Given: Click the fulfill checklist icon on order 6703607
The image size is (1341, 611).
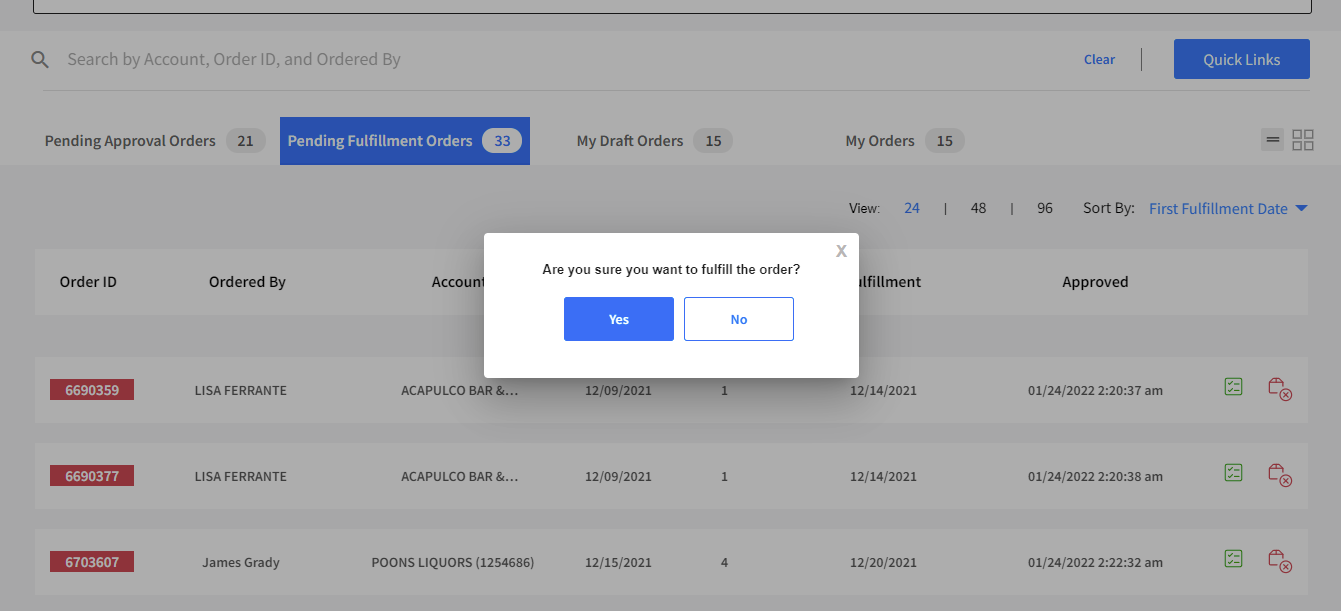Looking at the screenshot, I should (x=1234, y=559).
